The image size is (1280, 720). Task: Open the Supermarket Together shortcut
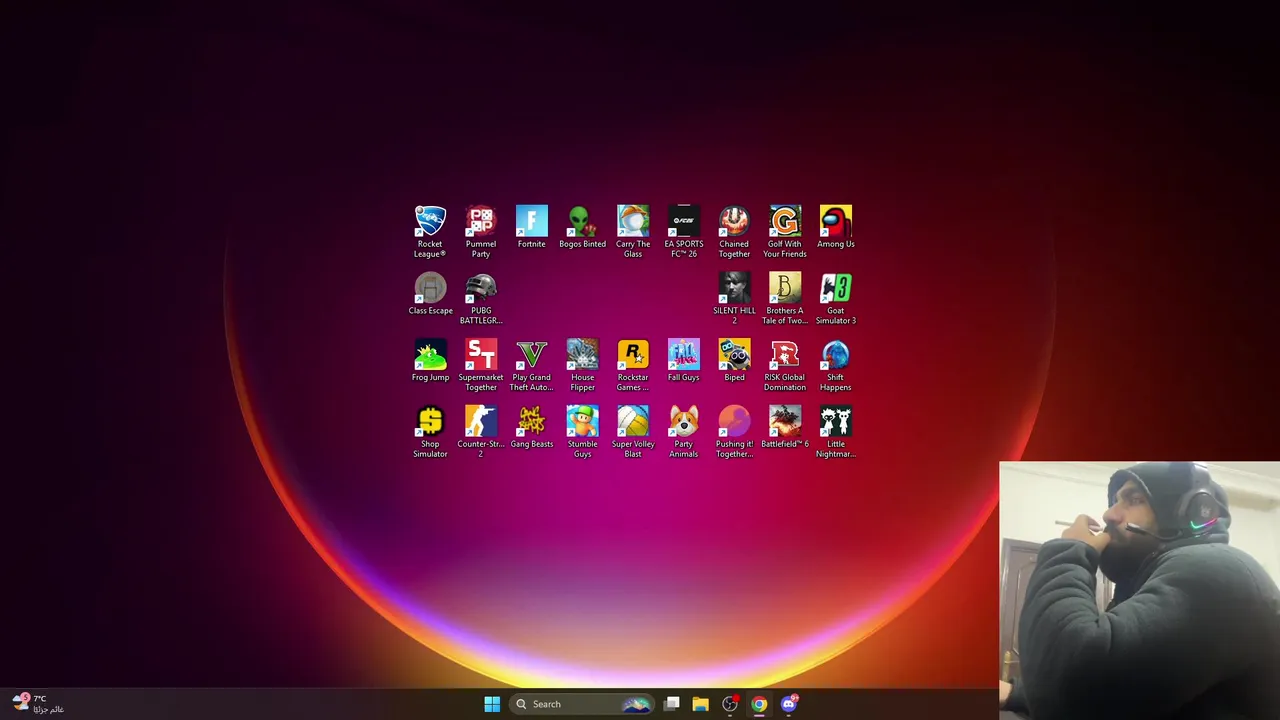tap(481, 355)
